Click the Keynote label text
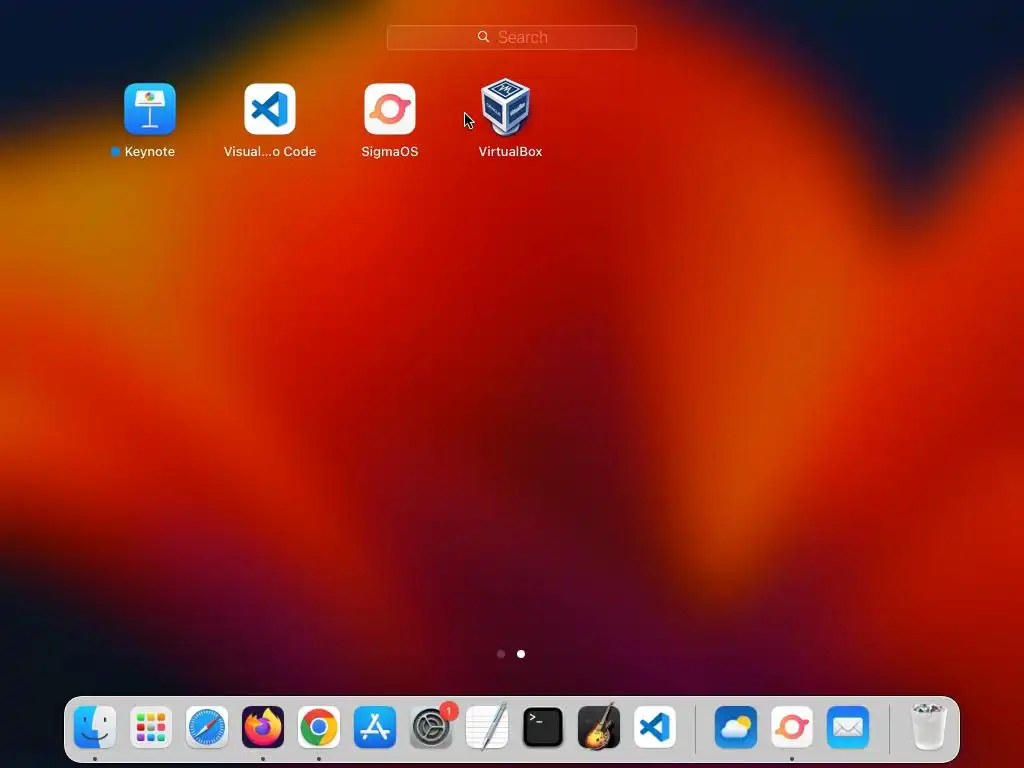The width and height of the screenshot is (1024, 768). (150, 152)
